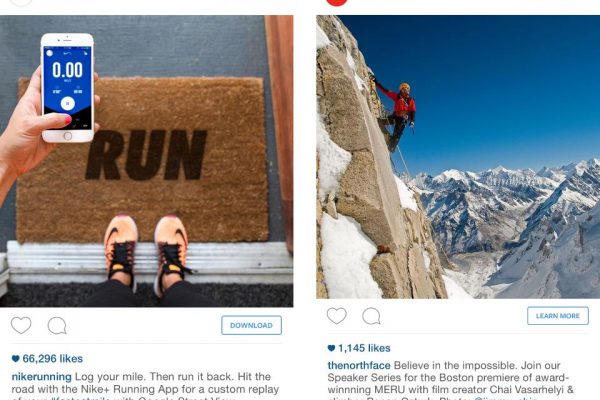This screenshot has width=600, height=400.
Task: Open the nikerunning username link
Action: [41, 377]
